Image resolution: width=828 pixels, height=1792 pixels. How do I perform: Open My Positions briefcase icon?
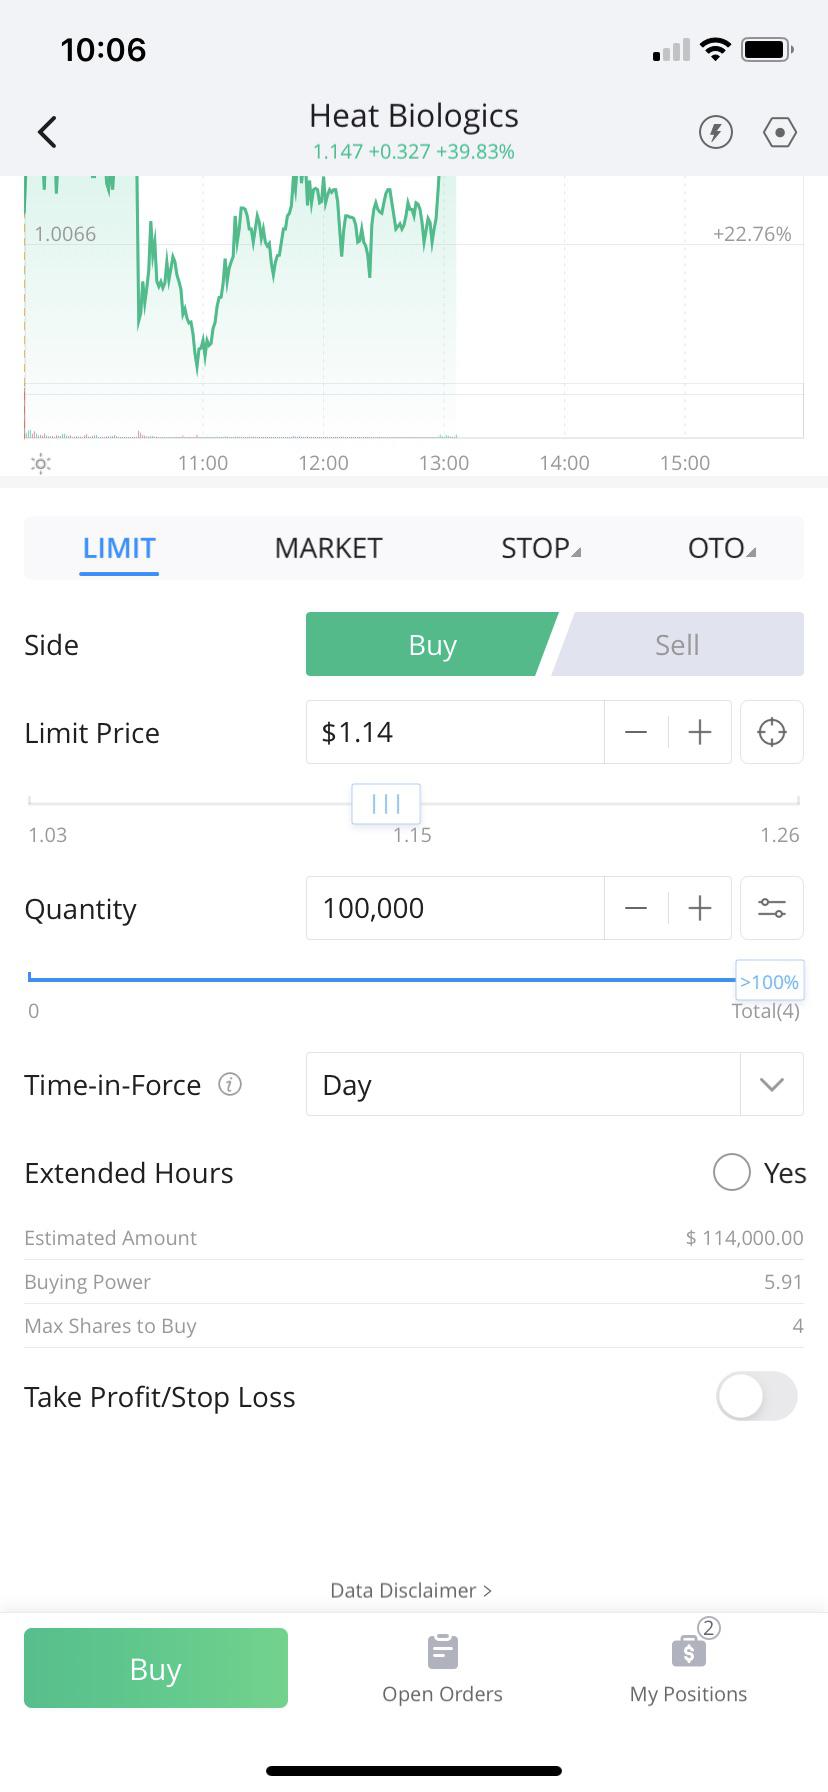pos(689,1650)
